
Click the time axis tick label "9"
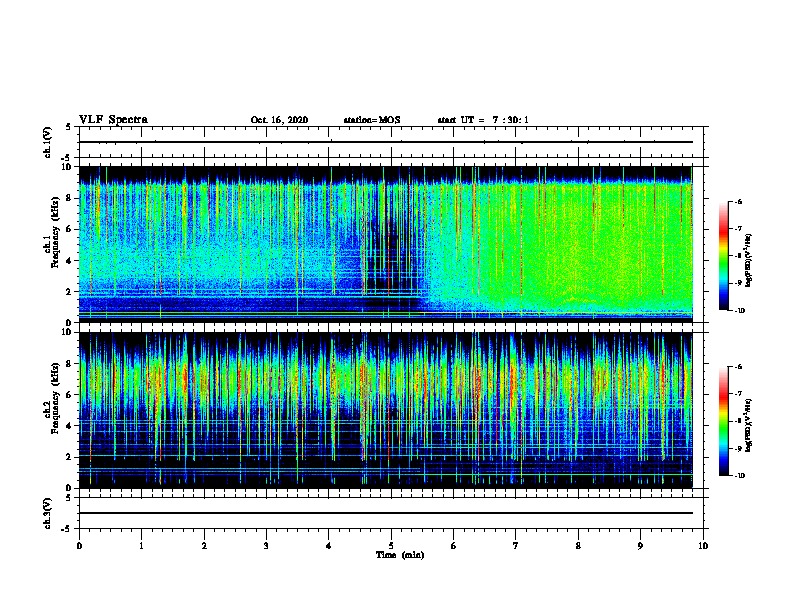640,546
